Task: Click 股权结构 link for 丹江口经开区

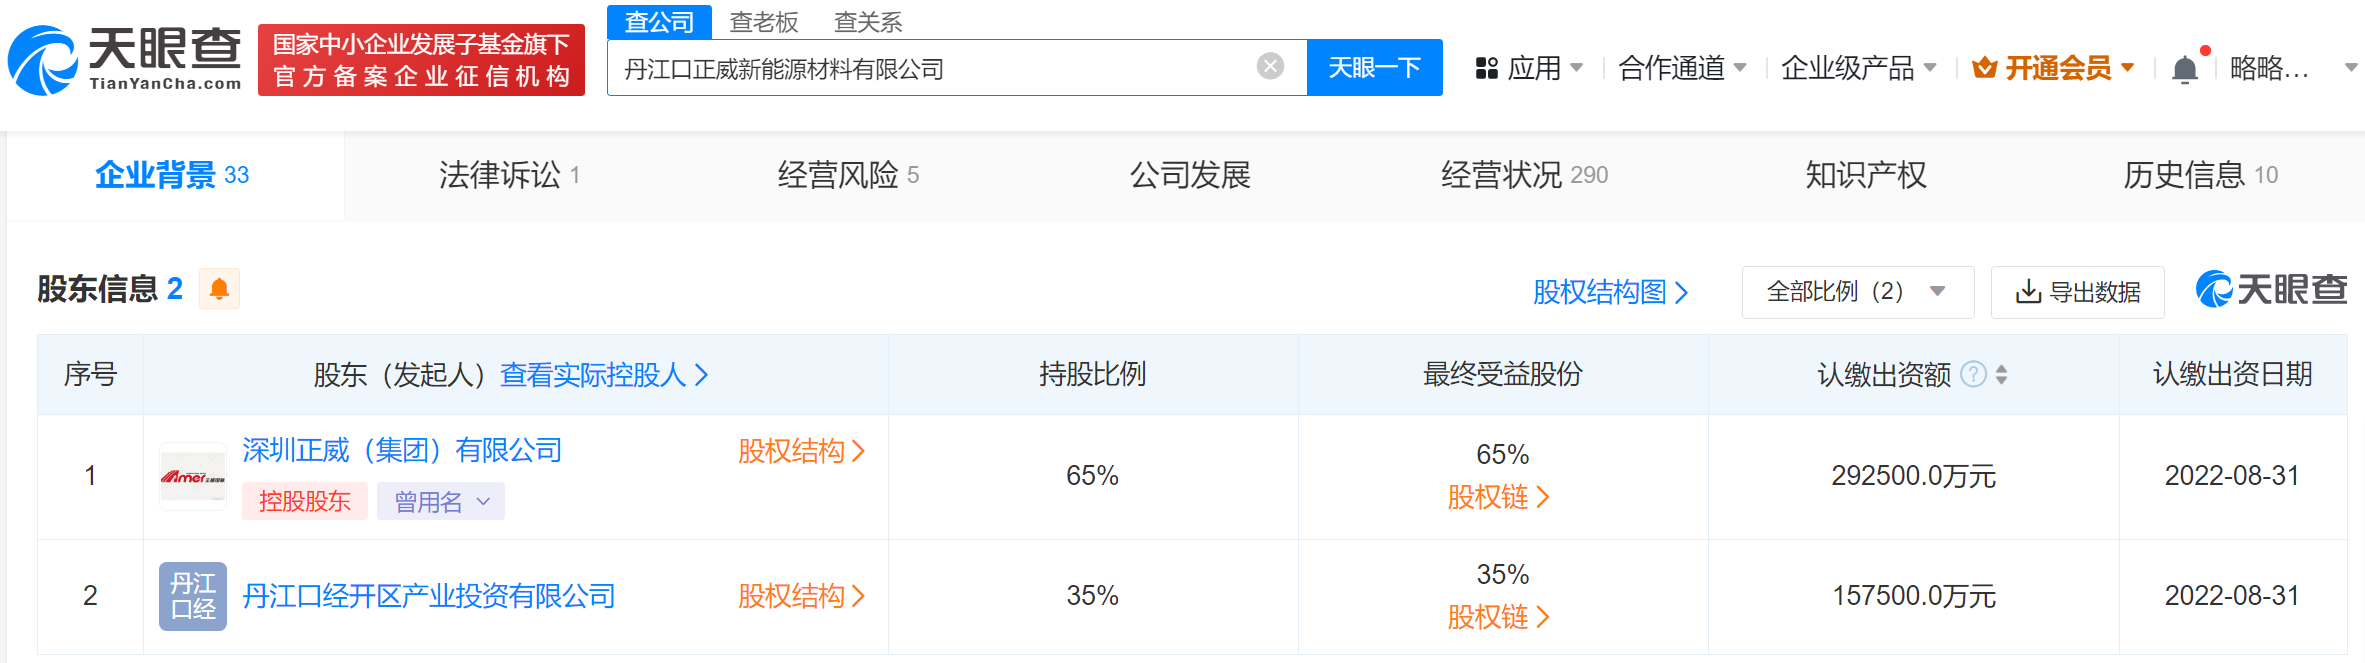Action: (x=801, y=596)
